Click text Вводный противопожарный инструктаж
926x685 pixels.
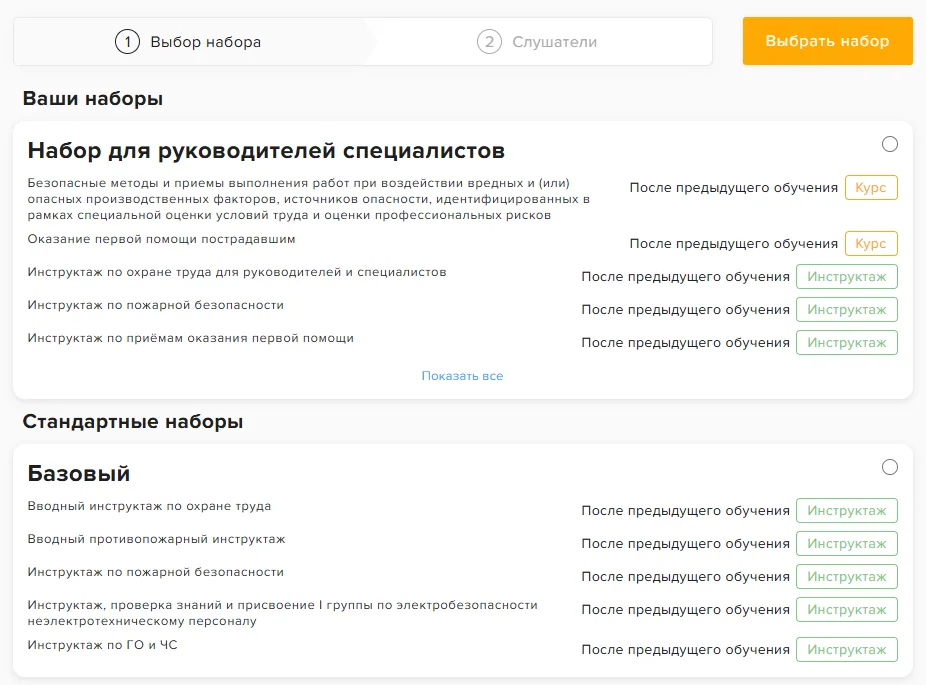pos(156,539)
